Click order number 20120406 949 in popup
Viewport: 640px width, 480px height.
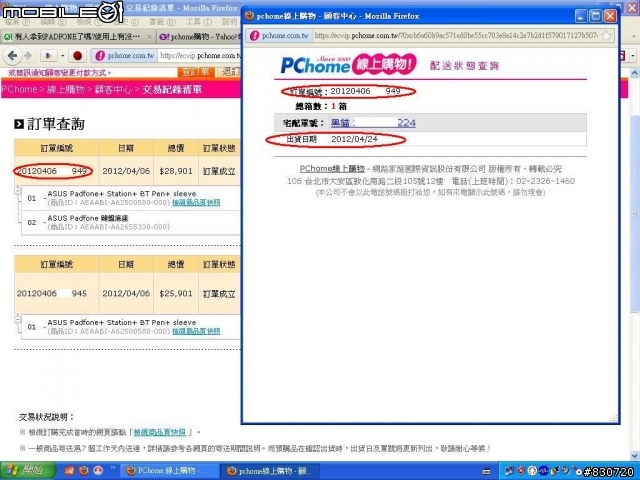pyautogui.click(x=365, y=91)
